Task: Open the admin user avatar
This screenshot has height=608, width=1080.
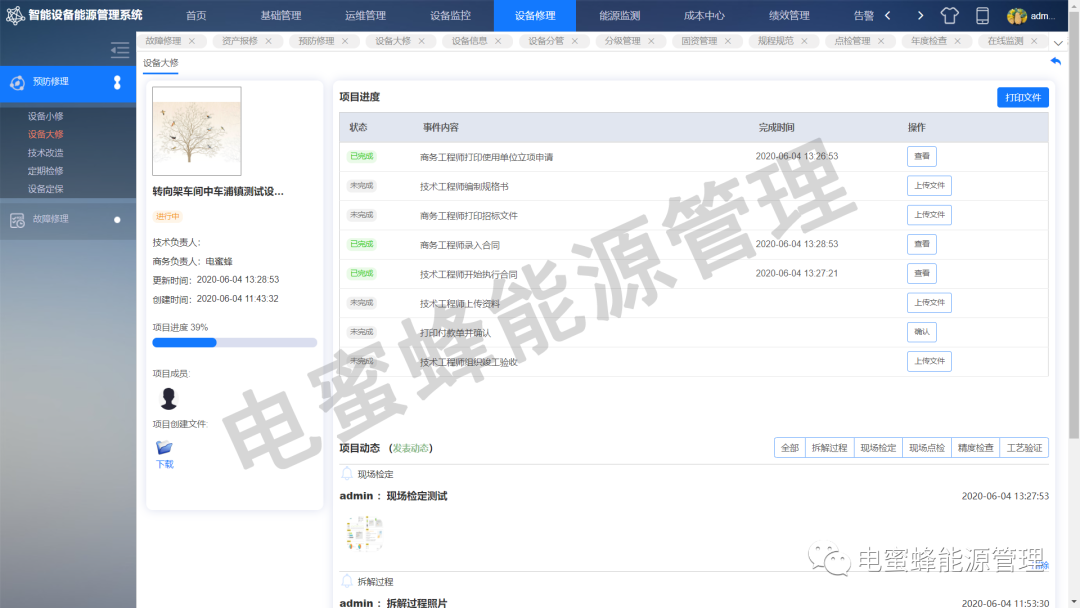Action: pyautogui.click(x=1017, y=15)
